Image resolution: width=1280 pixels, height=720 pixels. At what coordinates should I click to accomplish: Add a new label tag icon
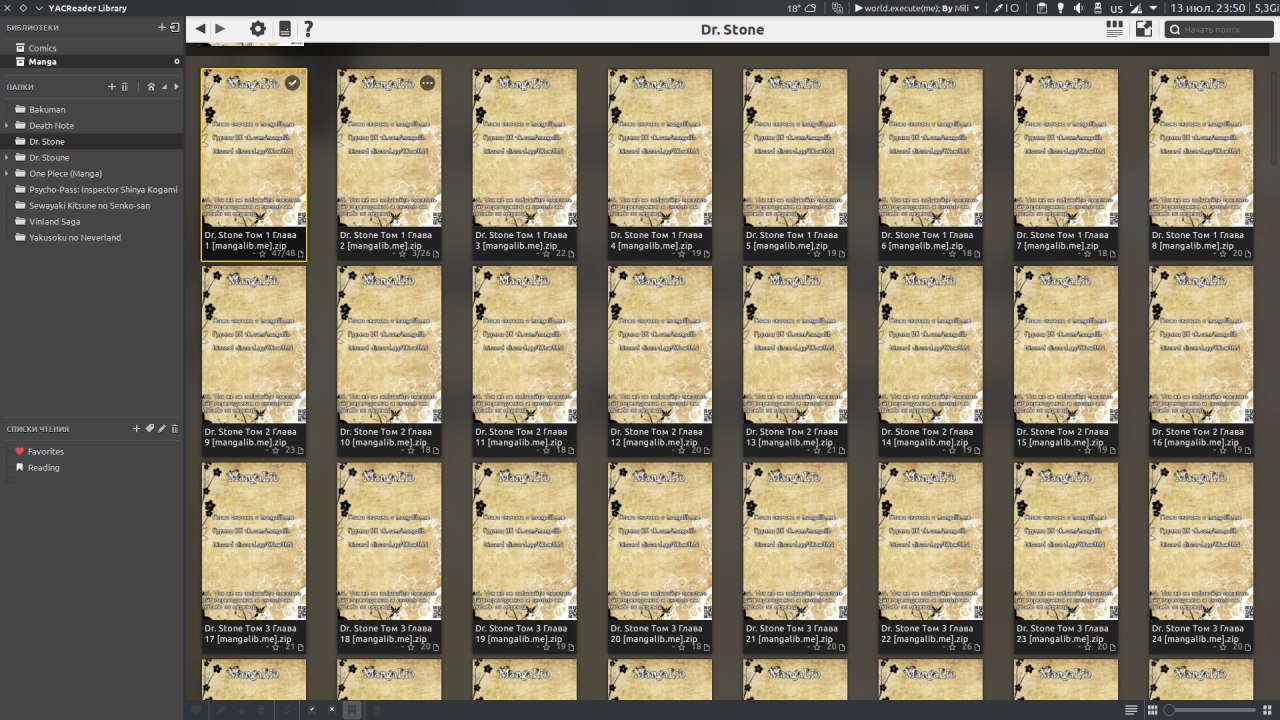tap(150, 429)
